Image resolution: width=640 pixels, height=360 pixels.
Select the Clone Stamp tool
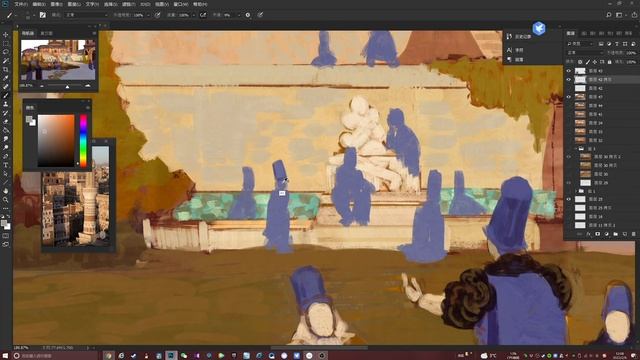click(x=6, y=104)
